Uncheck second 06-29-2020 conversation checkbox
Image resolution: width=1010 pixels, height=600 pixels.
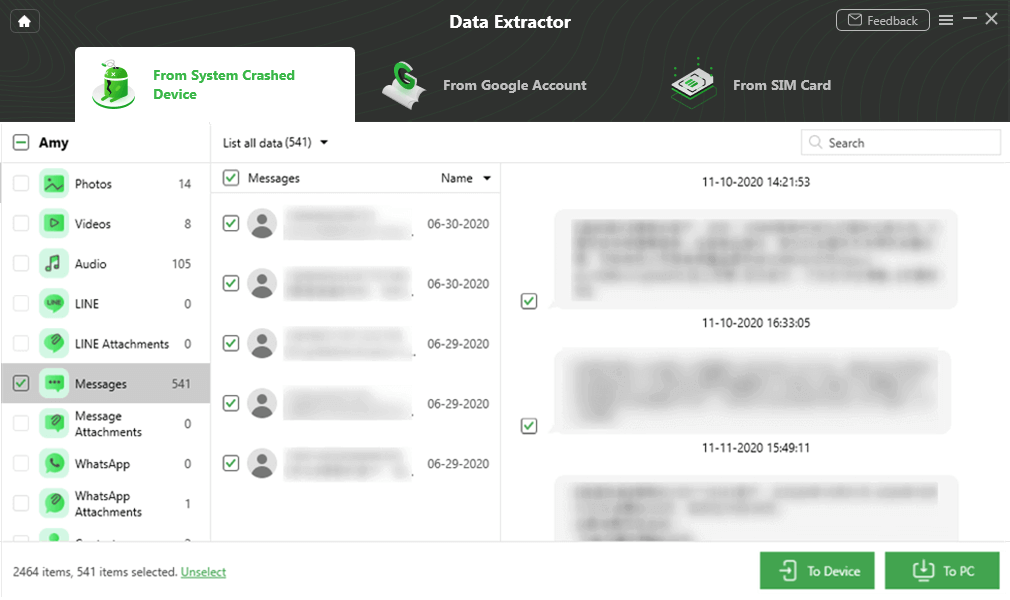pyautogui.click(x=231, y=403)
